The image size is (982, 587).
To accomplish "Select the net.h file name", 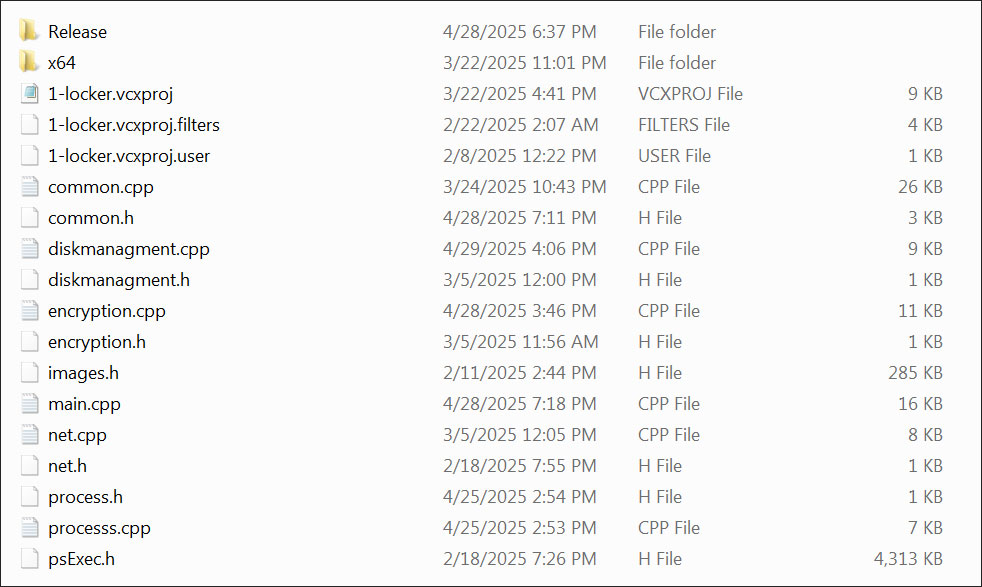I will point(67,466).
